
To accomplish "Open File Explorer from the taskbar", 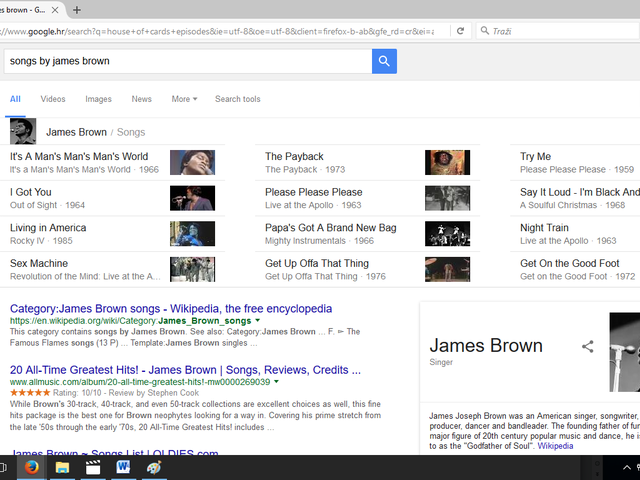I will pyautogui.click(x=62, y=467).
